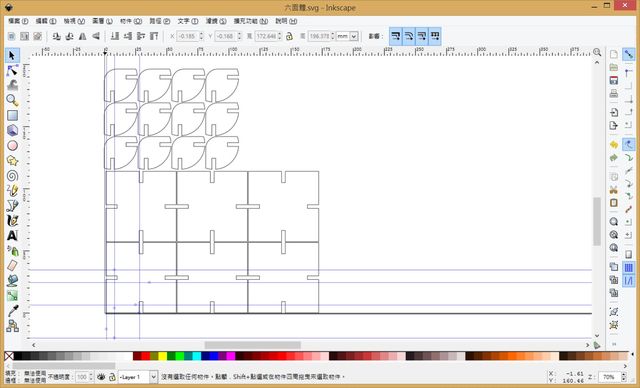This screenshot has height=388, width=640.
Task: Click the Duplicate object icon
Action: [613, 267]
